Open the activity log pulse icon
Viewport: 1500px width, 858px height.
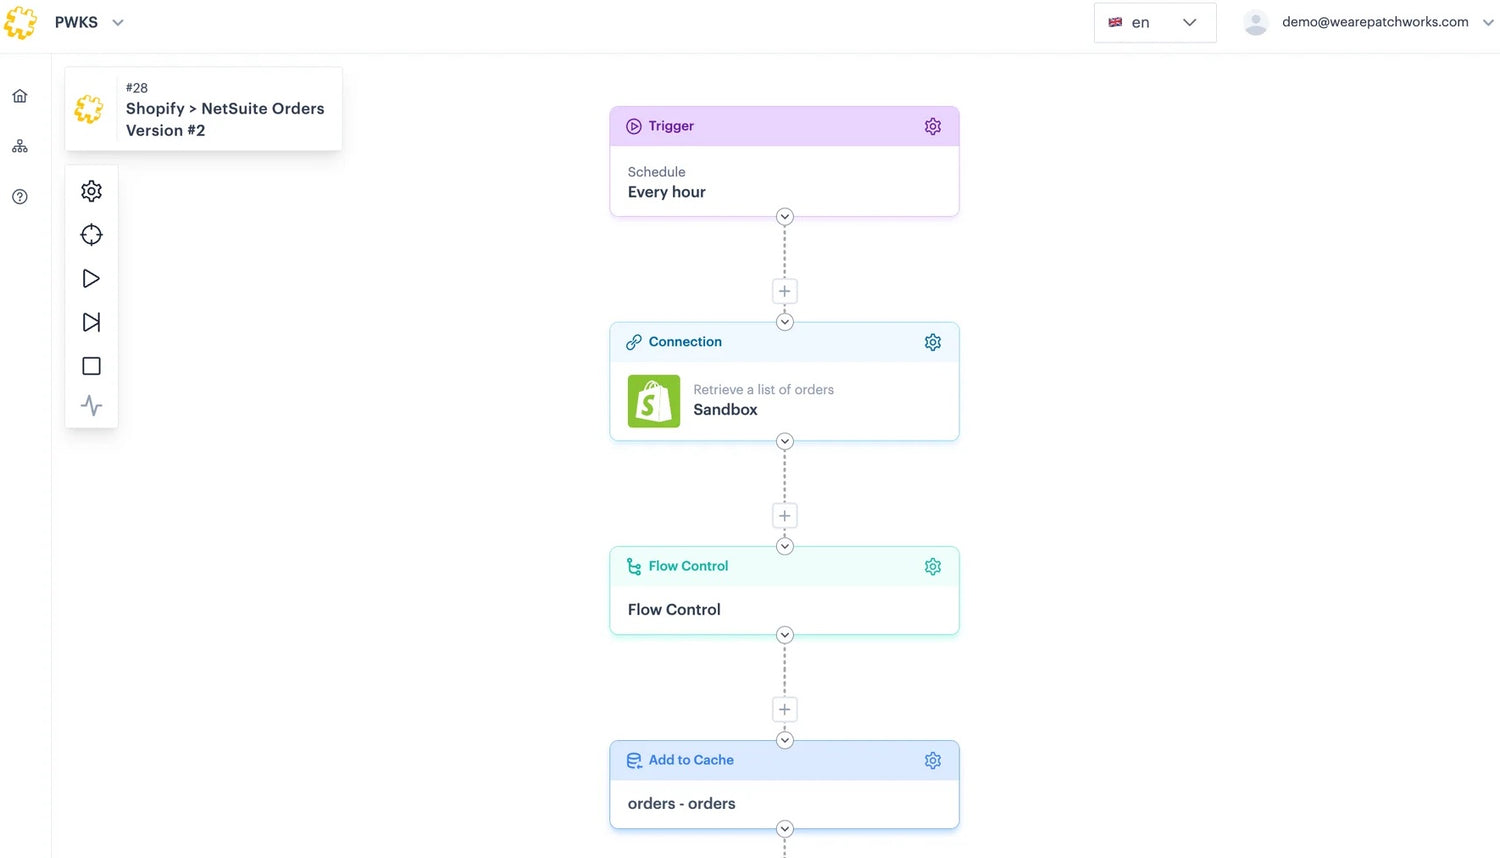tap(91, 405)
